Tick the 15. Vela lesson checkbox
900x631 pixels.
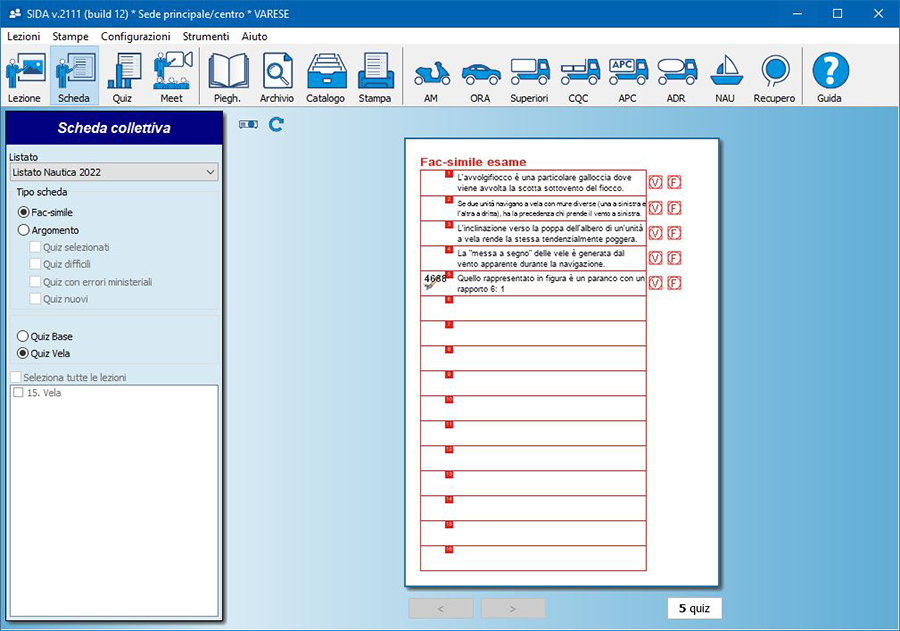pyautogui.click(x=18, y=393)
